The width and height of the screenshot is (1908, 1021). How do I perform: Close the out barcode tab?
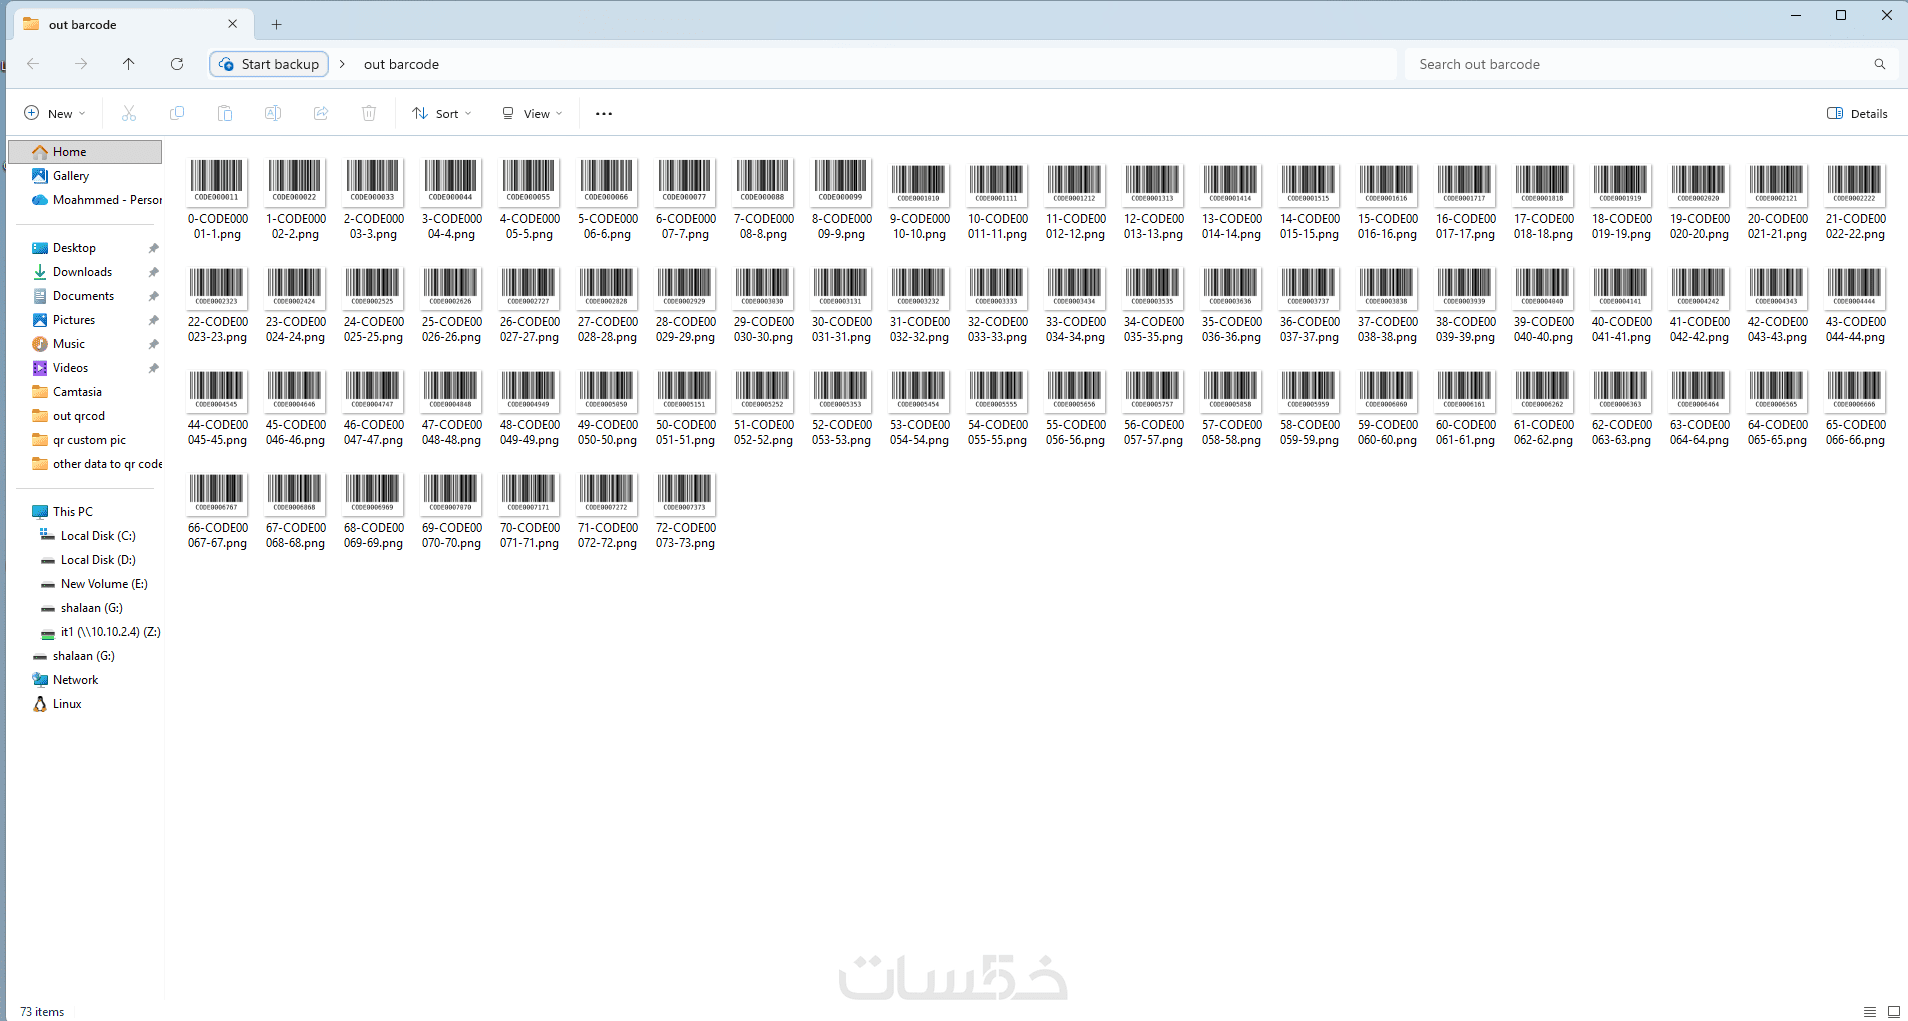[x=233, y=24]
